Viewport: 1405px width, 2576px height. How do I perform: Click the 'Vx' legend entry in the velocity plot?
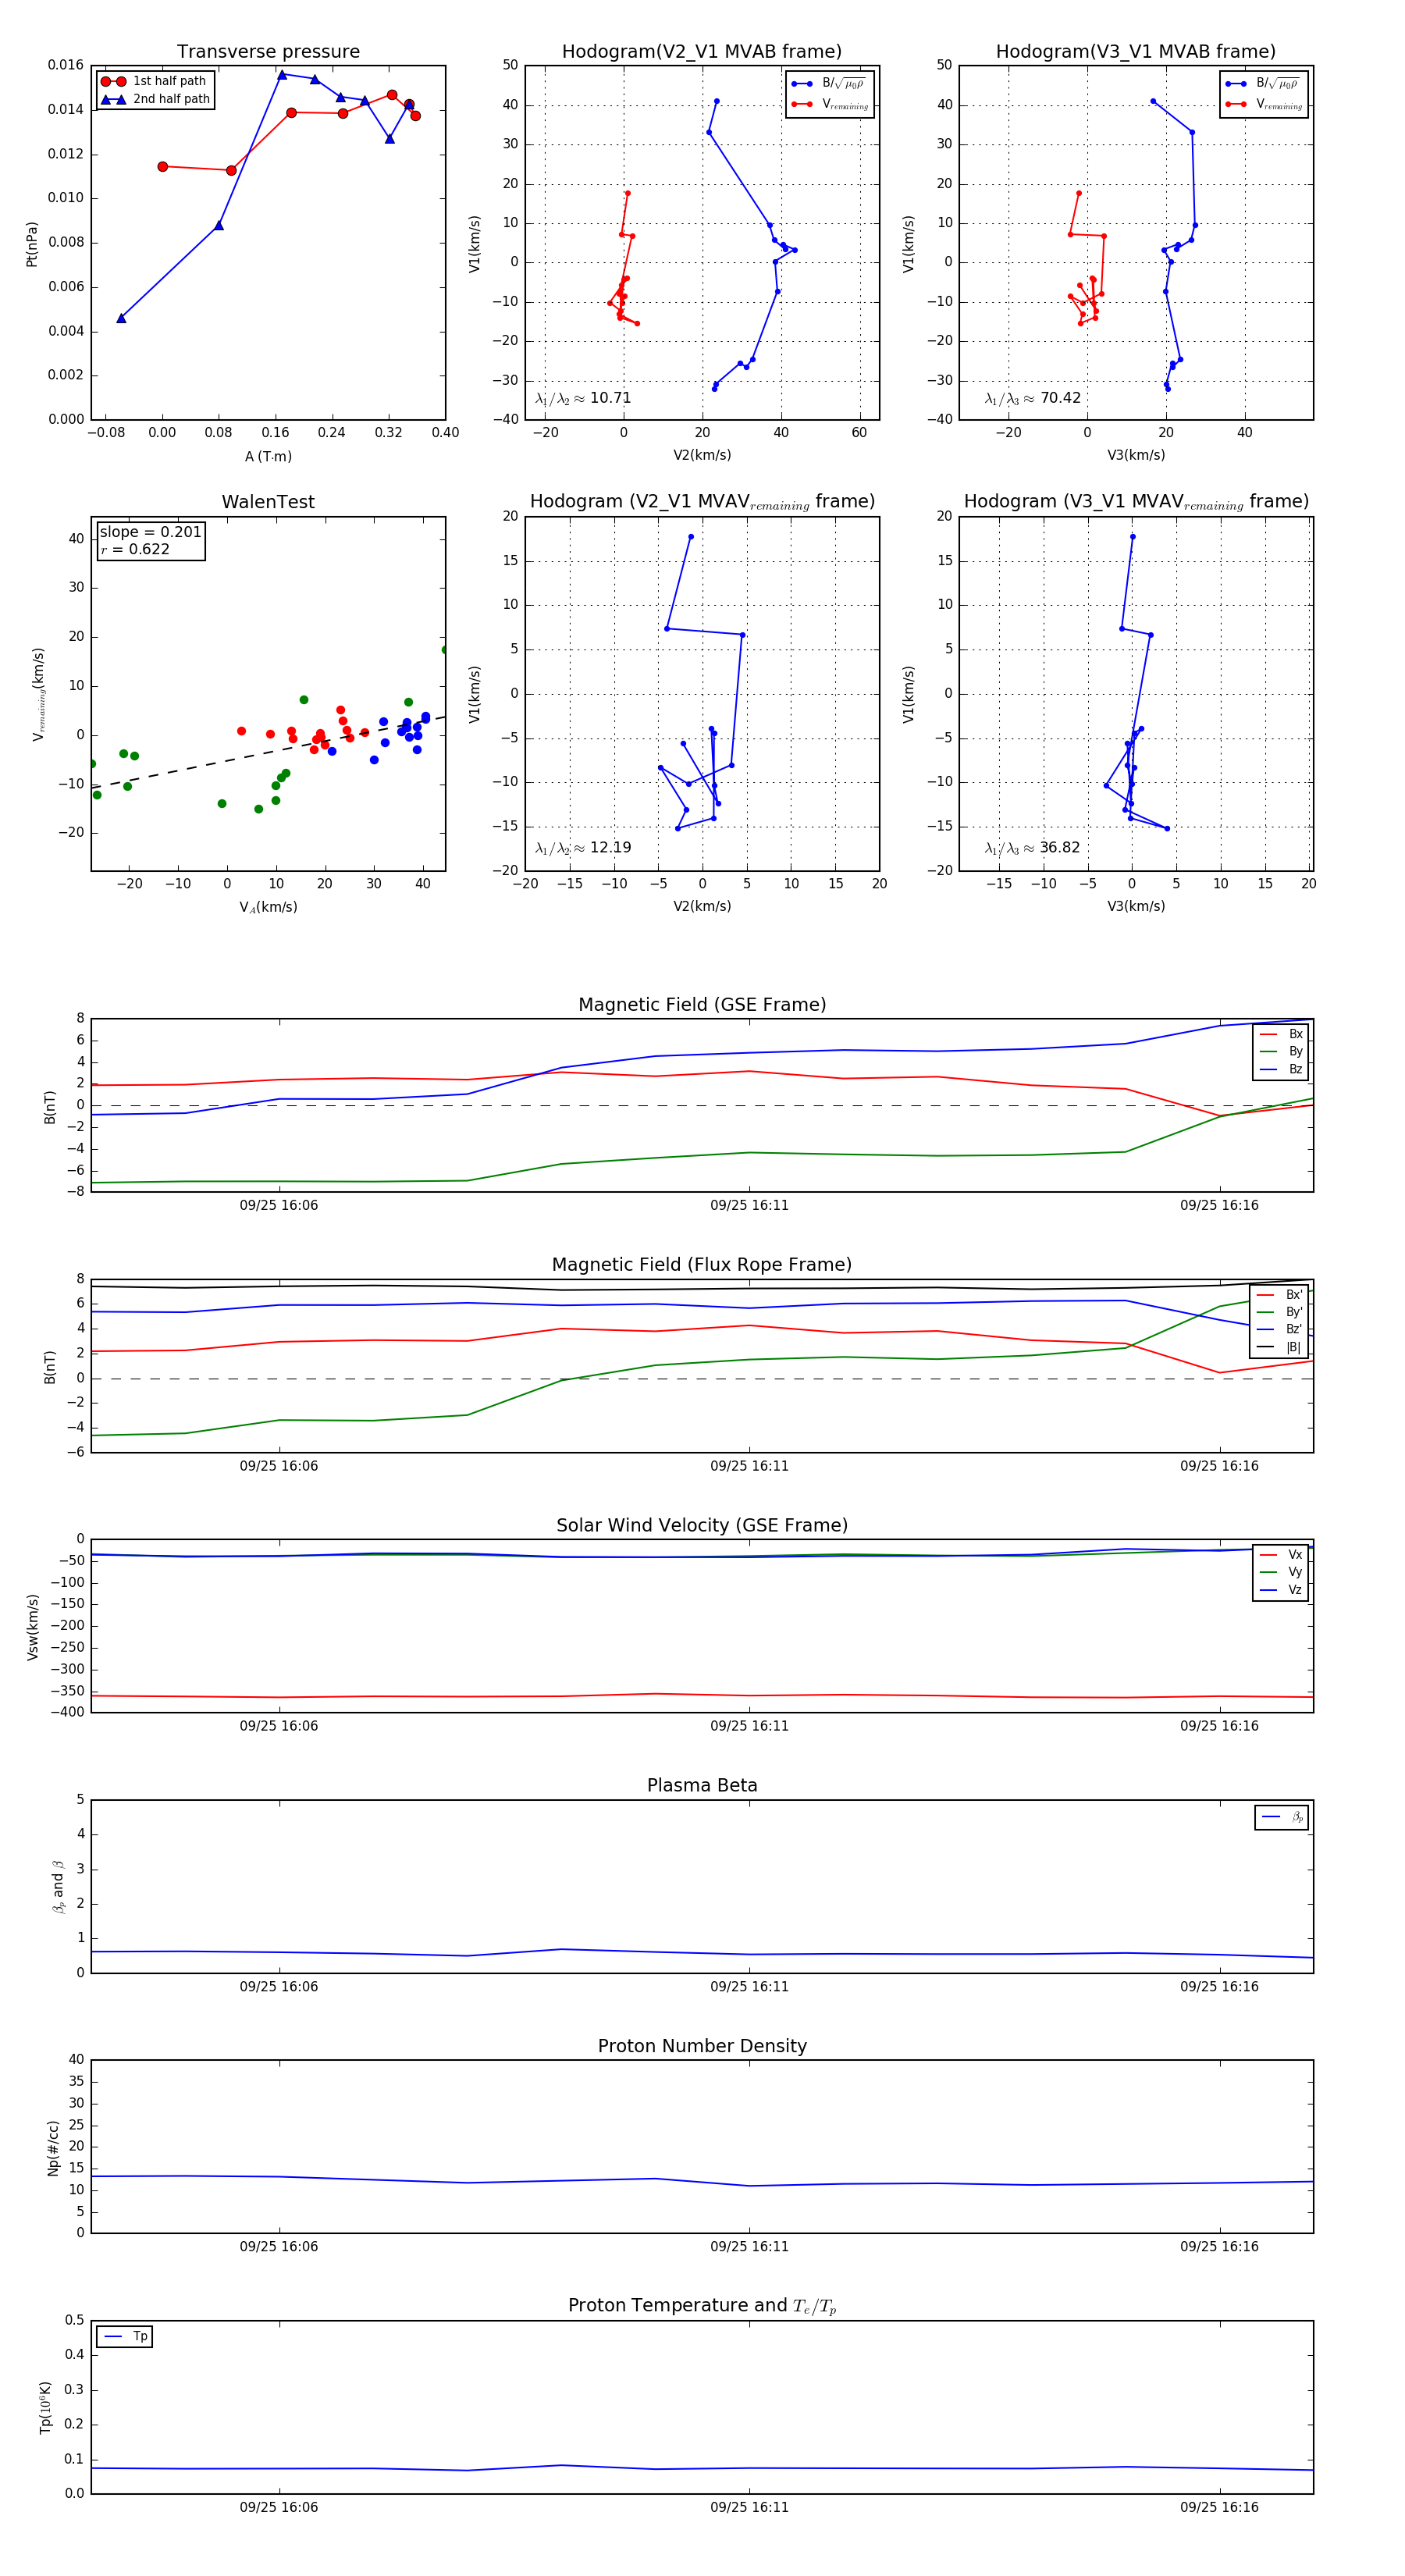[1281, 1554]
